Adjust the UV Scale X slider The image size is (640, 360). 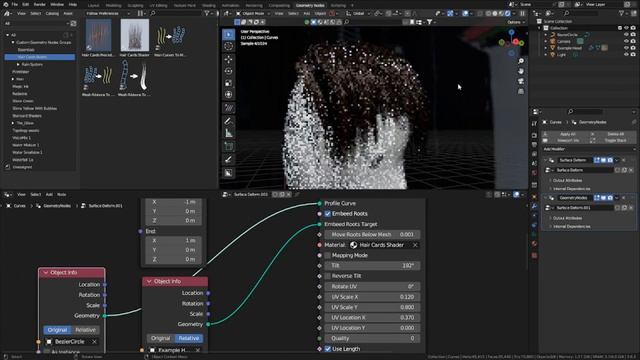372,297
